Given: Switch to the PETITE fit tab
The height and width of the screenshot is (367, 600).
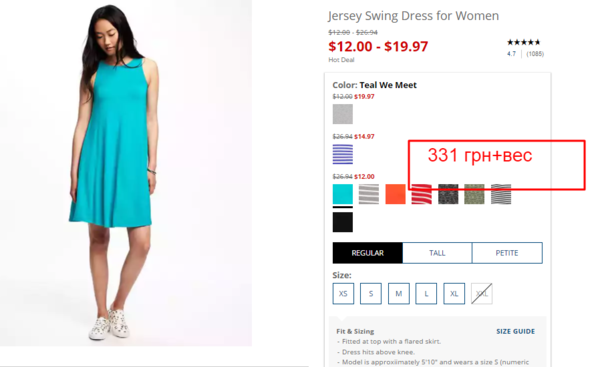Looking at the screenshot, I should coord(507,253).
